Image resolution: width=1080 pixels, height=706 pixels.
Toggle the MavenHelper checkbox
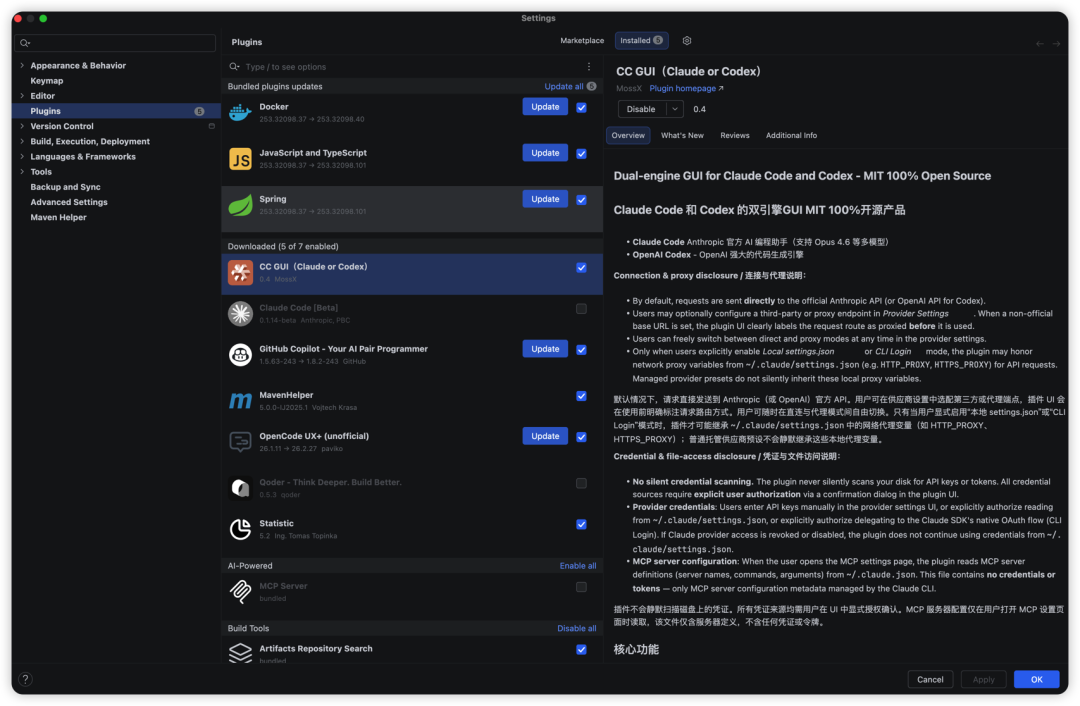(x=581, y=396)
